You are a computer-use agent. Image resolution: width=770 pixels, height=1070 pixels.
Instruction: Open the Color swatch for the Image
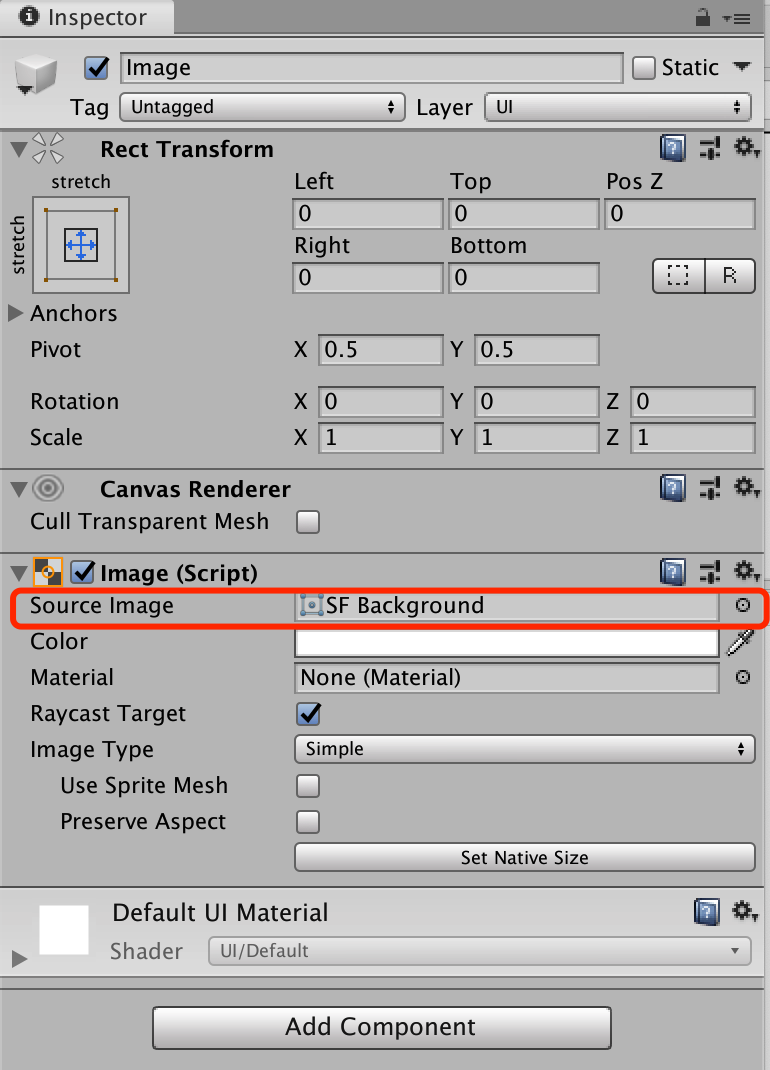[505, 641]
